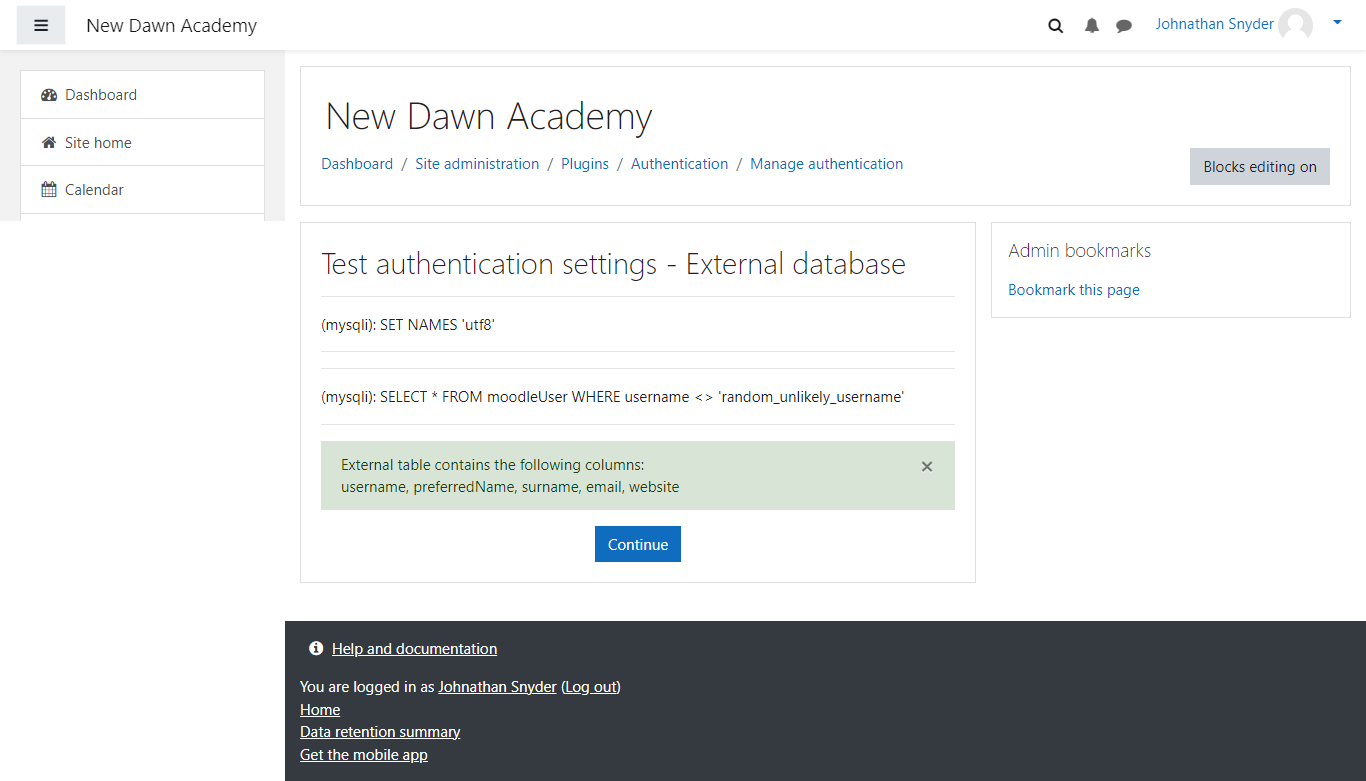Click Johnathan Snyder link in footer
The height and width of the screenshot is (781, 1366).
coord(497,687)
